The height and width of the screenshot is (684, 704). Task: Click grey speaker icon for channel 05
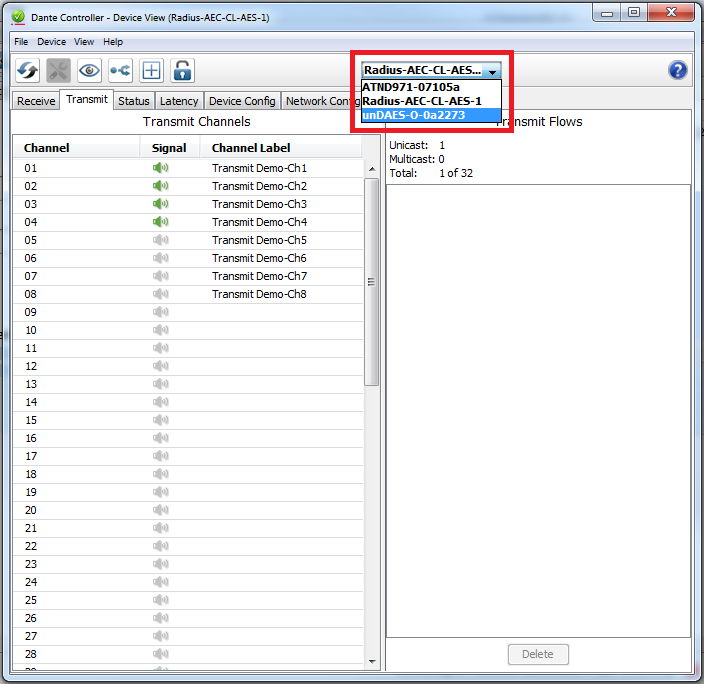point(160,240)
